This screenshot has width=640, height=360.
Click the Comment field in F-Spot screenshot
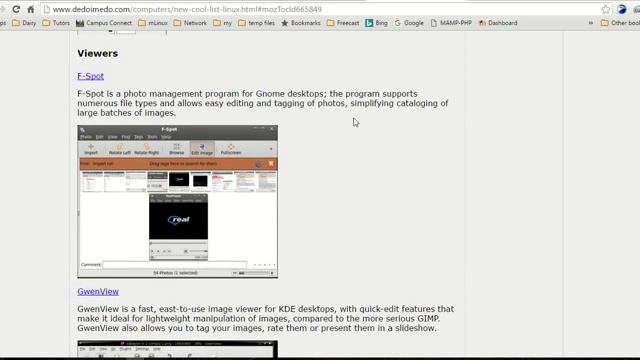(175, 264)
